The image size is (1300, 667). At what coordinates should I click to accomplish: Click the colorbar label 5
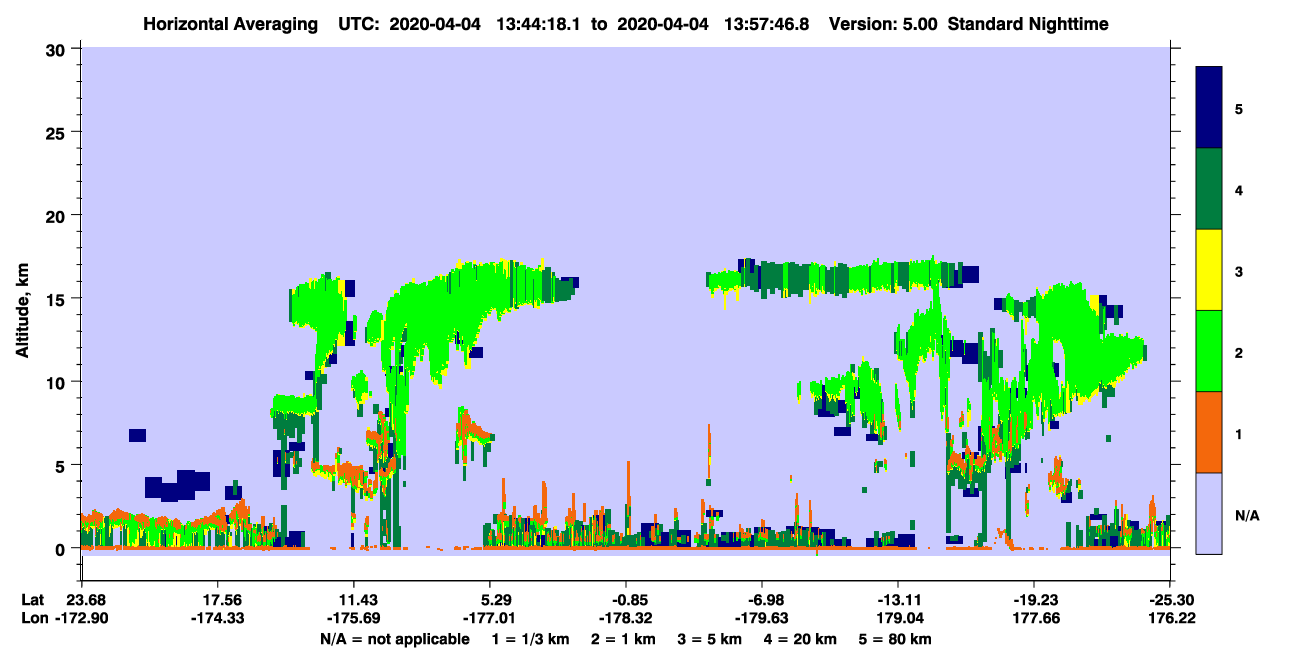(x=1239, y=108)
